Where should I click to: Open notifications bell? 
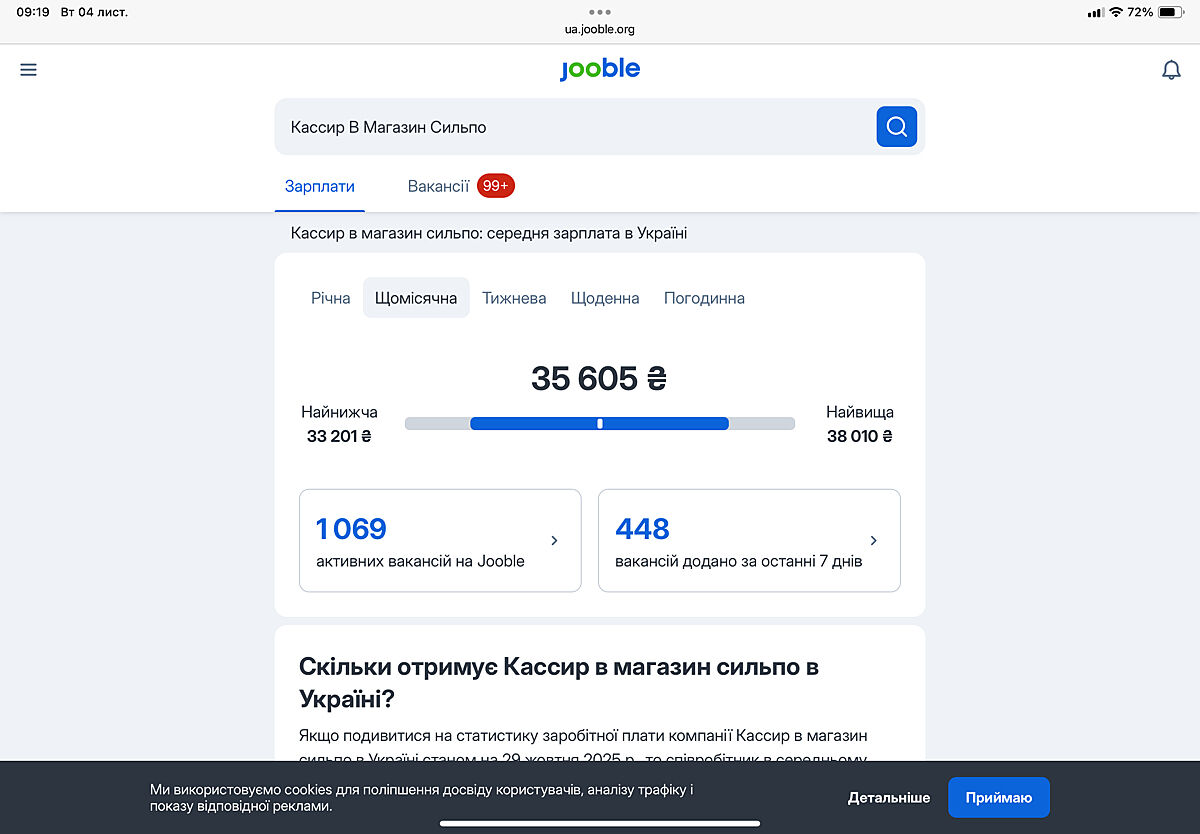tap(1171, 70)
